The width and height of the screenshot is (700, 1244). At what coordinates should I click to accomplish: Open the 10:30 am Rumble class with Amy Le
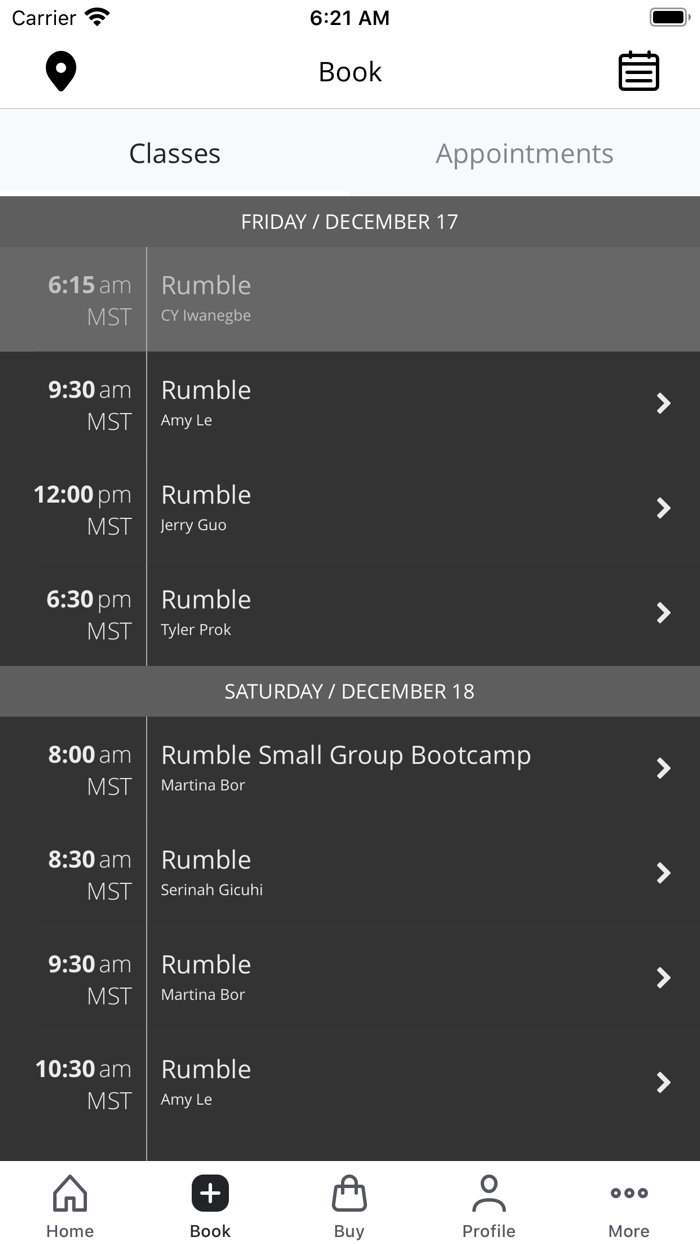pyautogui.click(x=350, y=1082)
